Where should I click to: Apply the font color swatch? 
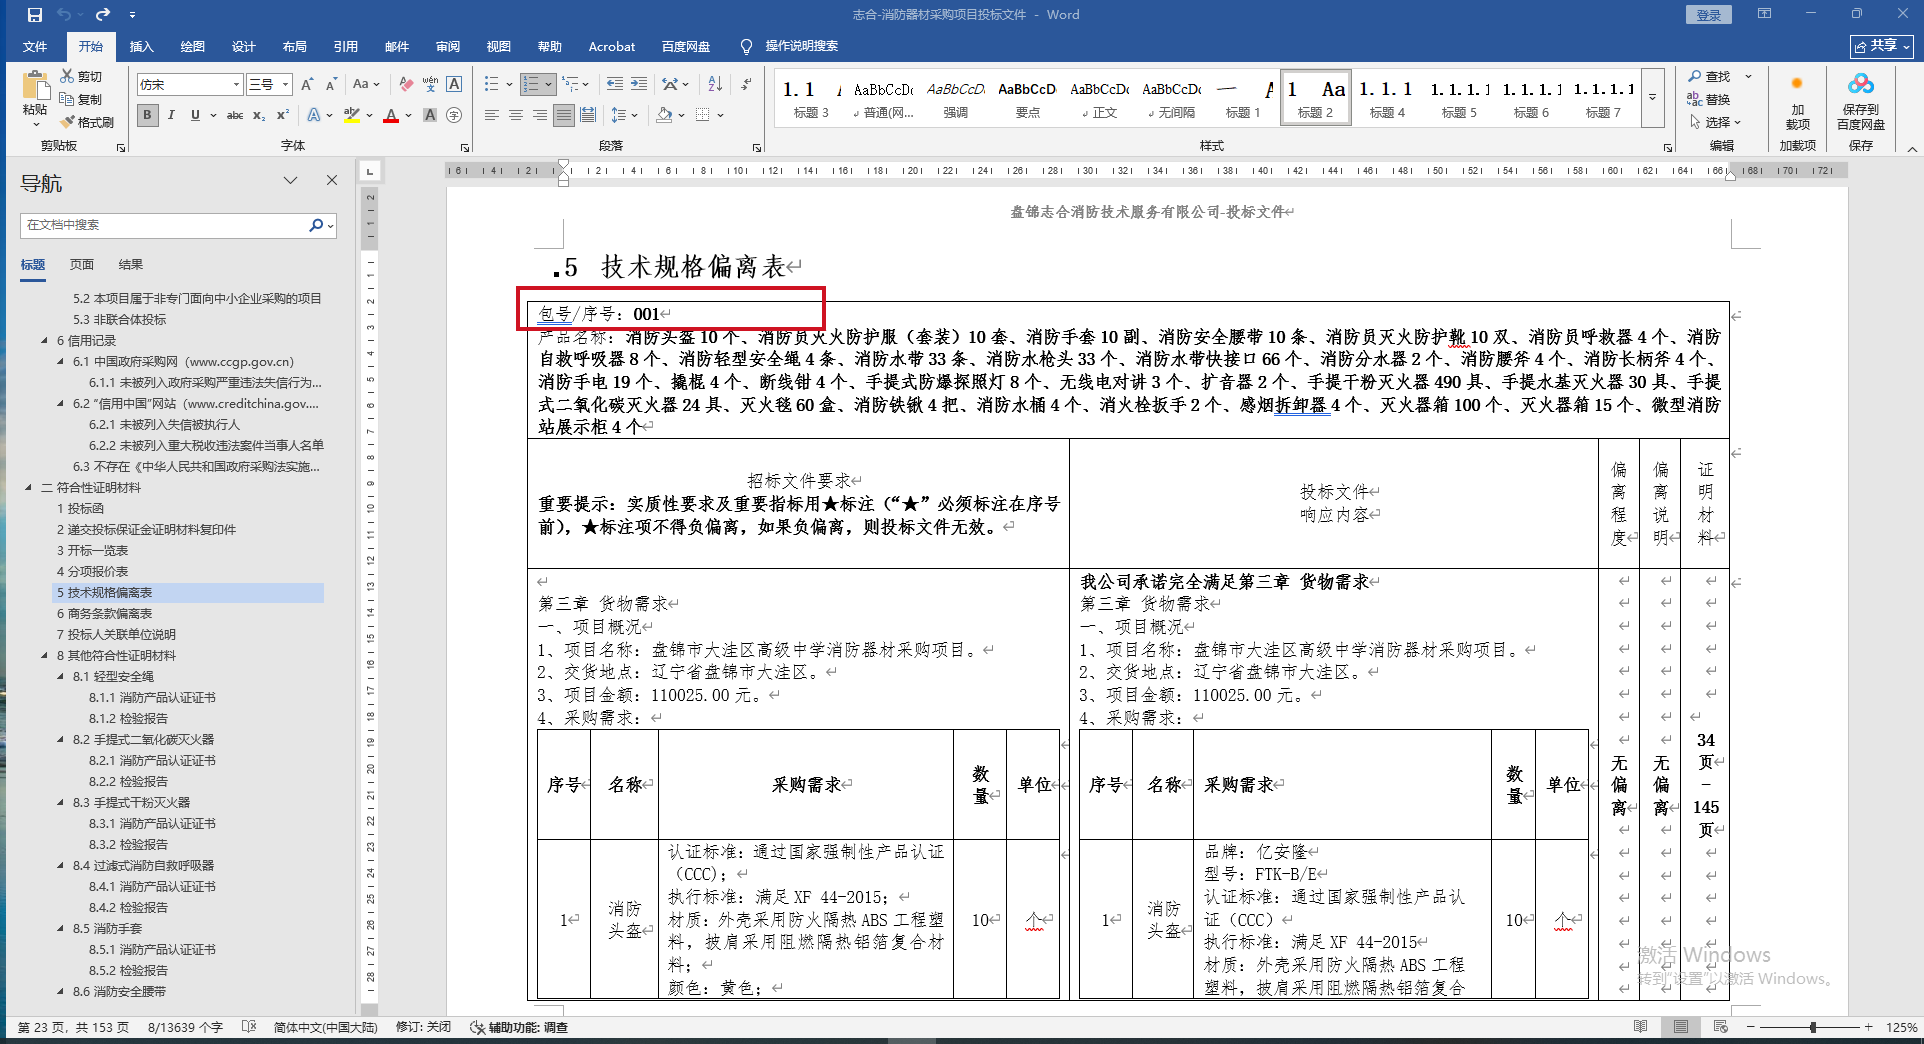(x=390, y=115)
